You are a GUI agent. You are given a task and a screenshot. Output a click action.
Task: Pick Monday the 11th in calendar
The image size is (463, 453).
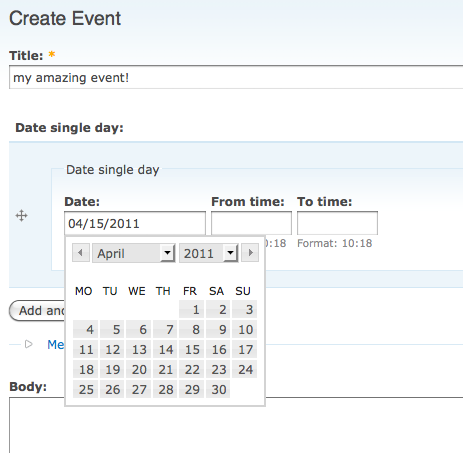click(x=86, y=350)
